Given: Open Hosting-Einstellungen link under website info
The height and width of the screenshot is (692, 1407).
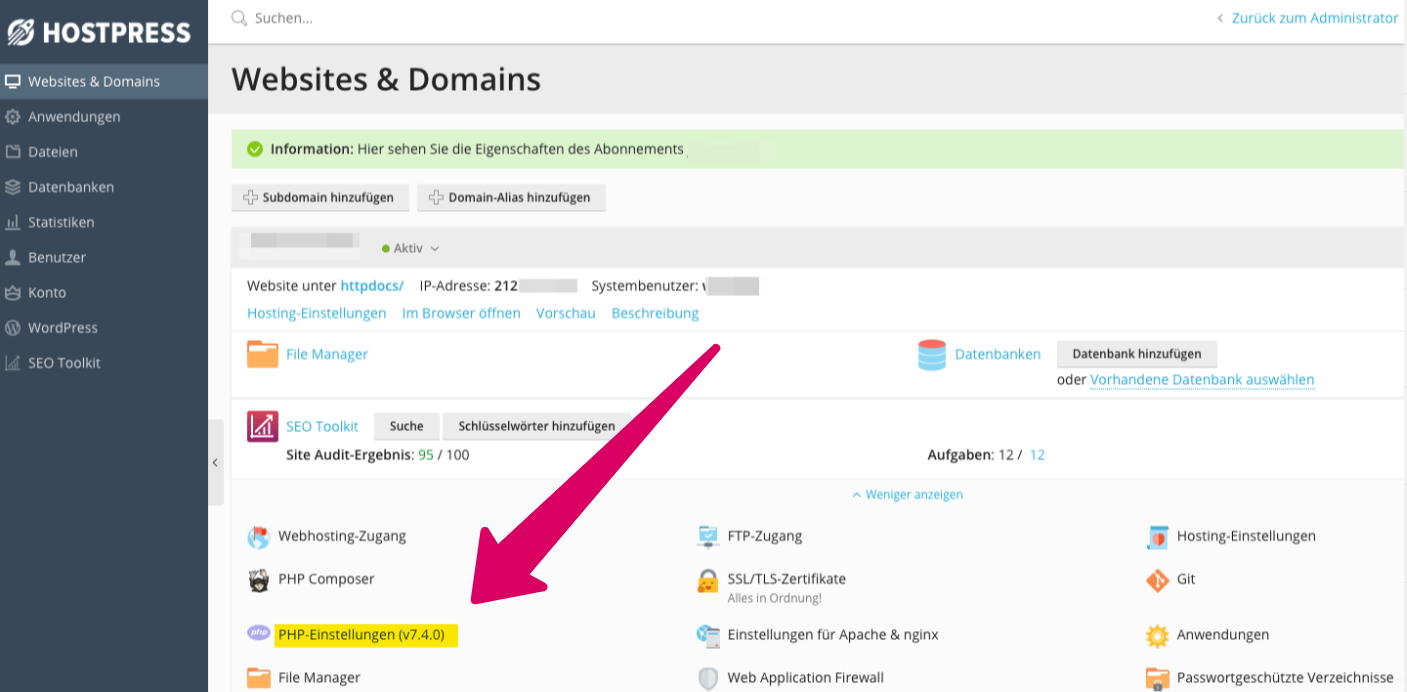Looking at the screenshot, I should coord(316,313).
